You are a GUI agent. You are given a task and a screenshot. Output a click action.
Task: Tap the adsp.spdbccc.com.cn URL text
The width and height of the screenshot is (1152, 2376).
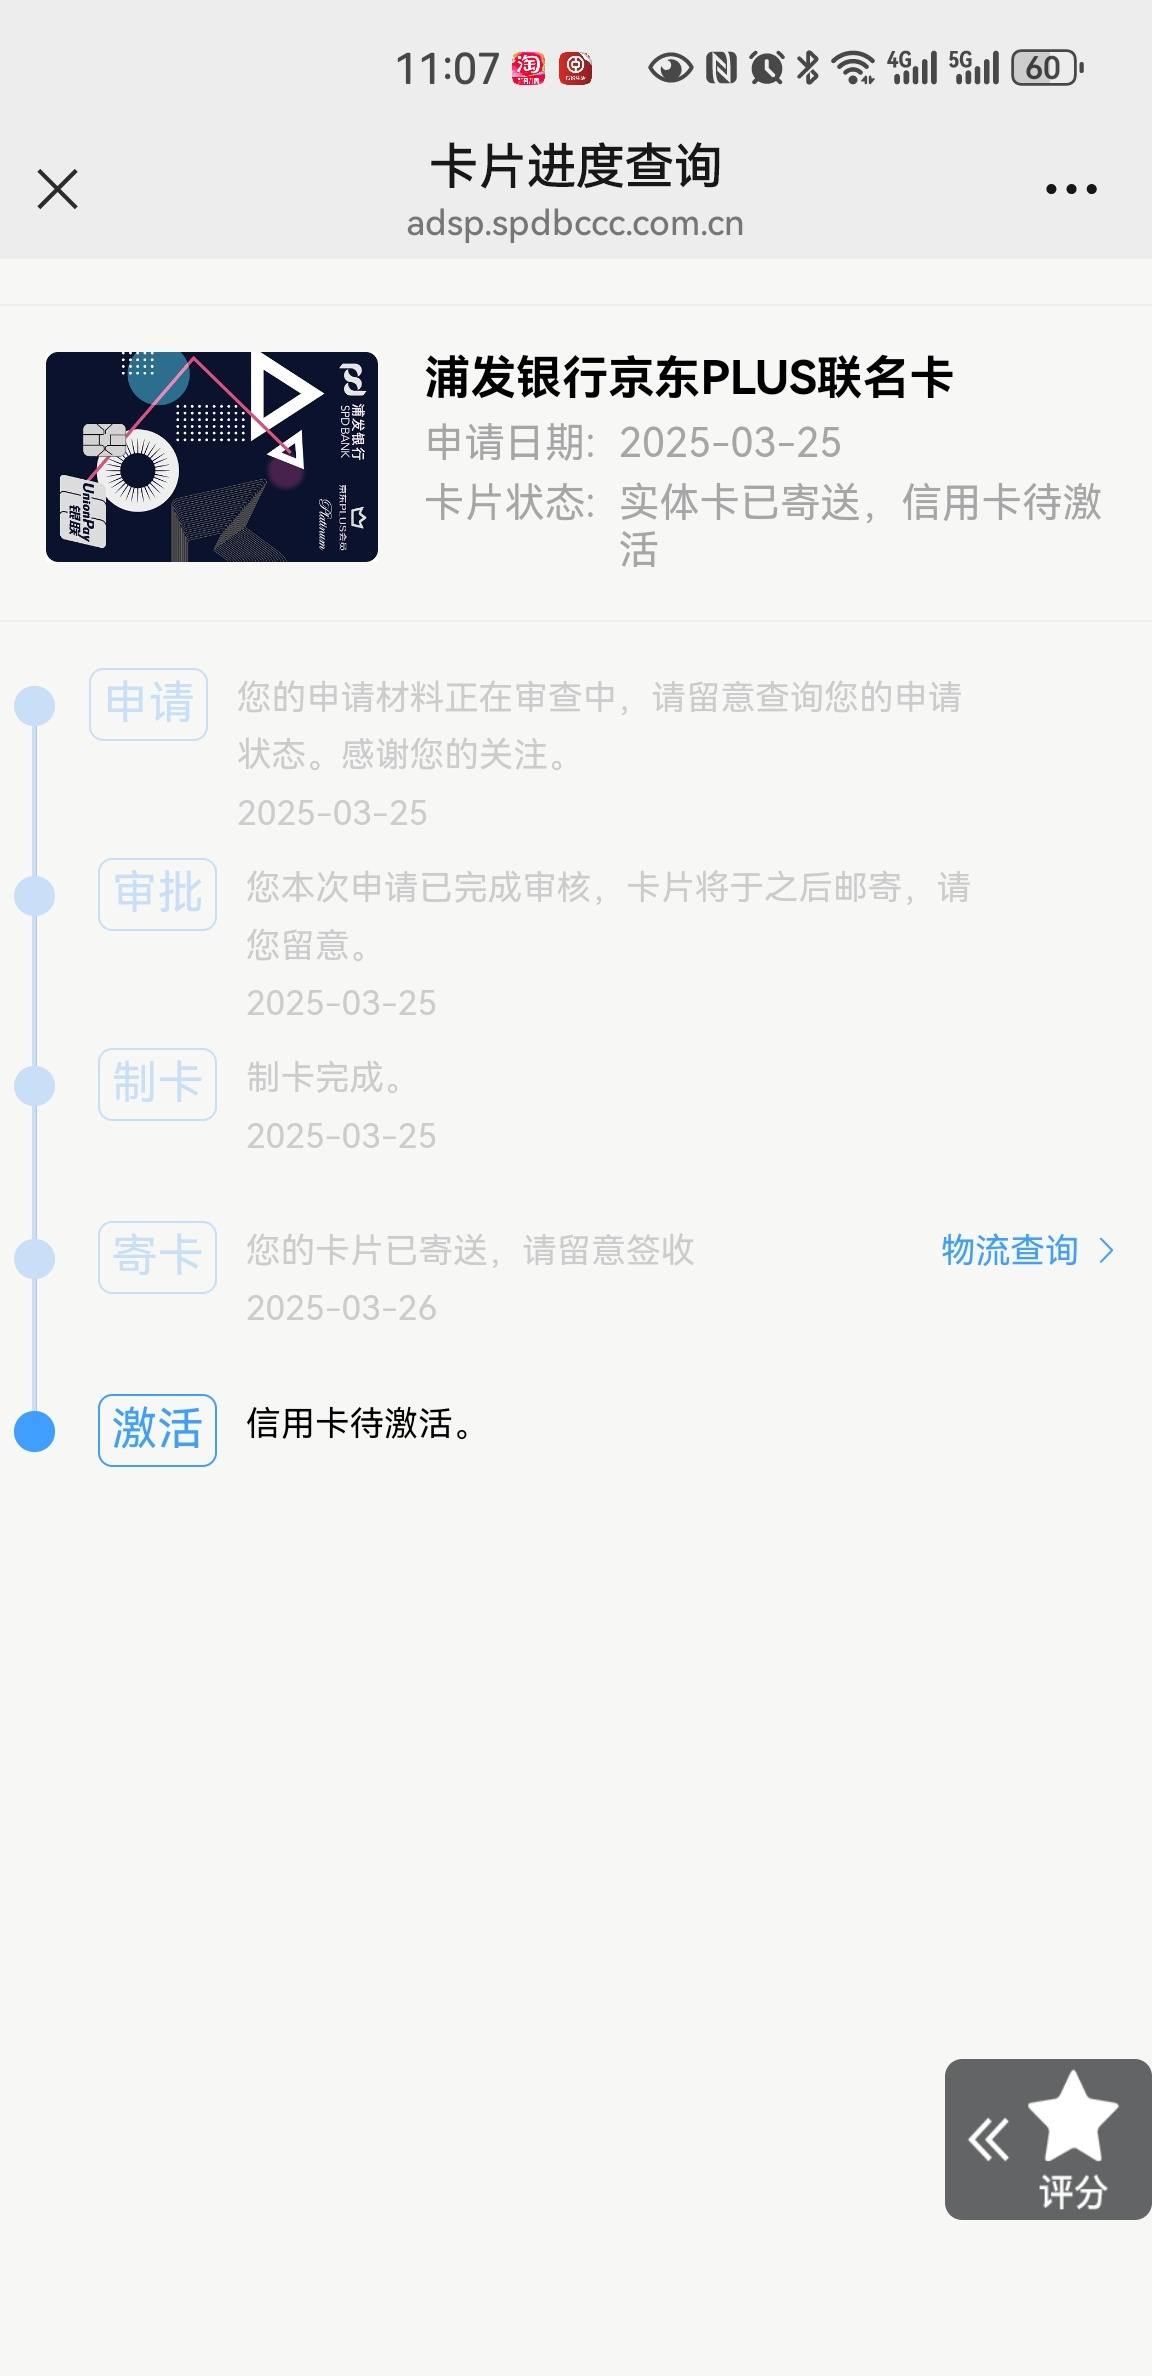click(575, 223)
